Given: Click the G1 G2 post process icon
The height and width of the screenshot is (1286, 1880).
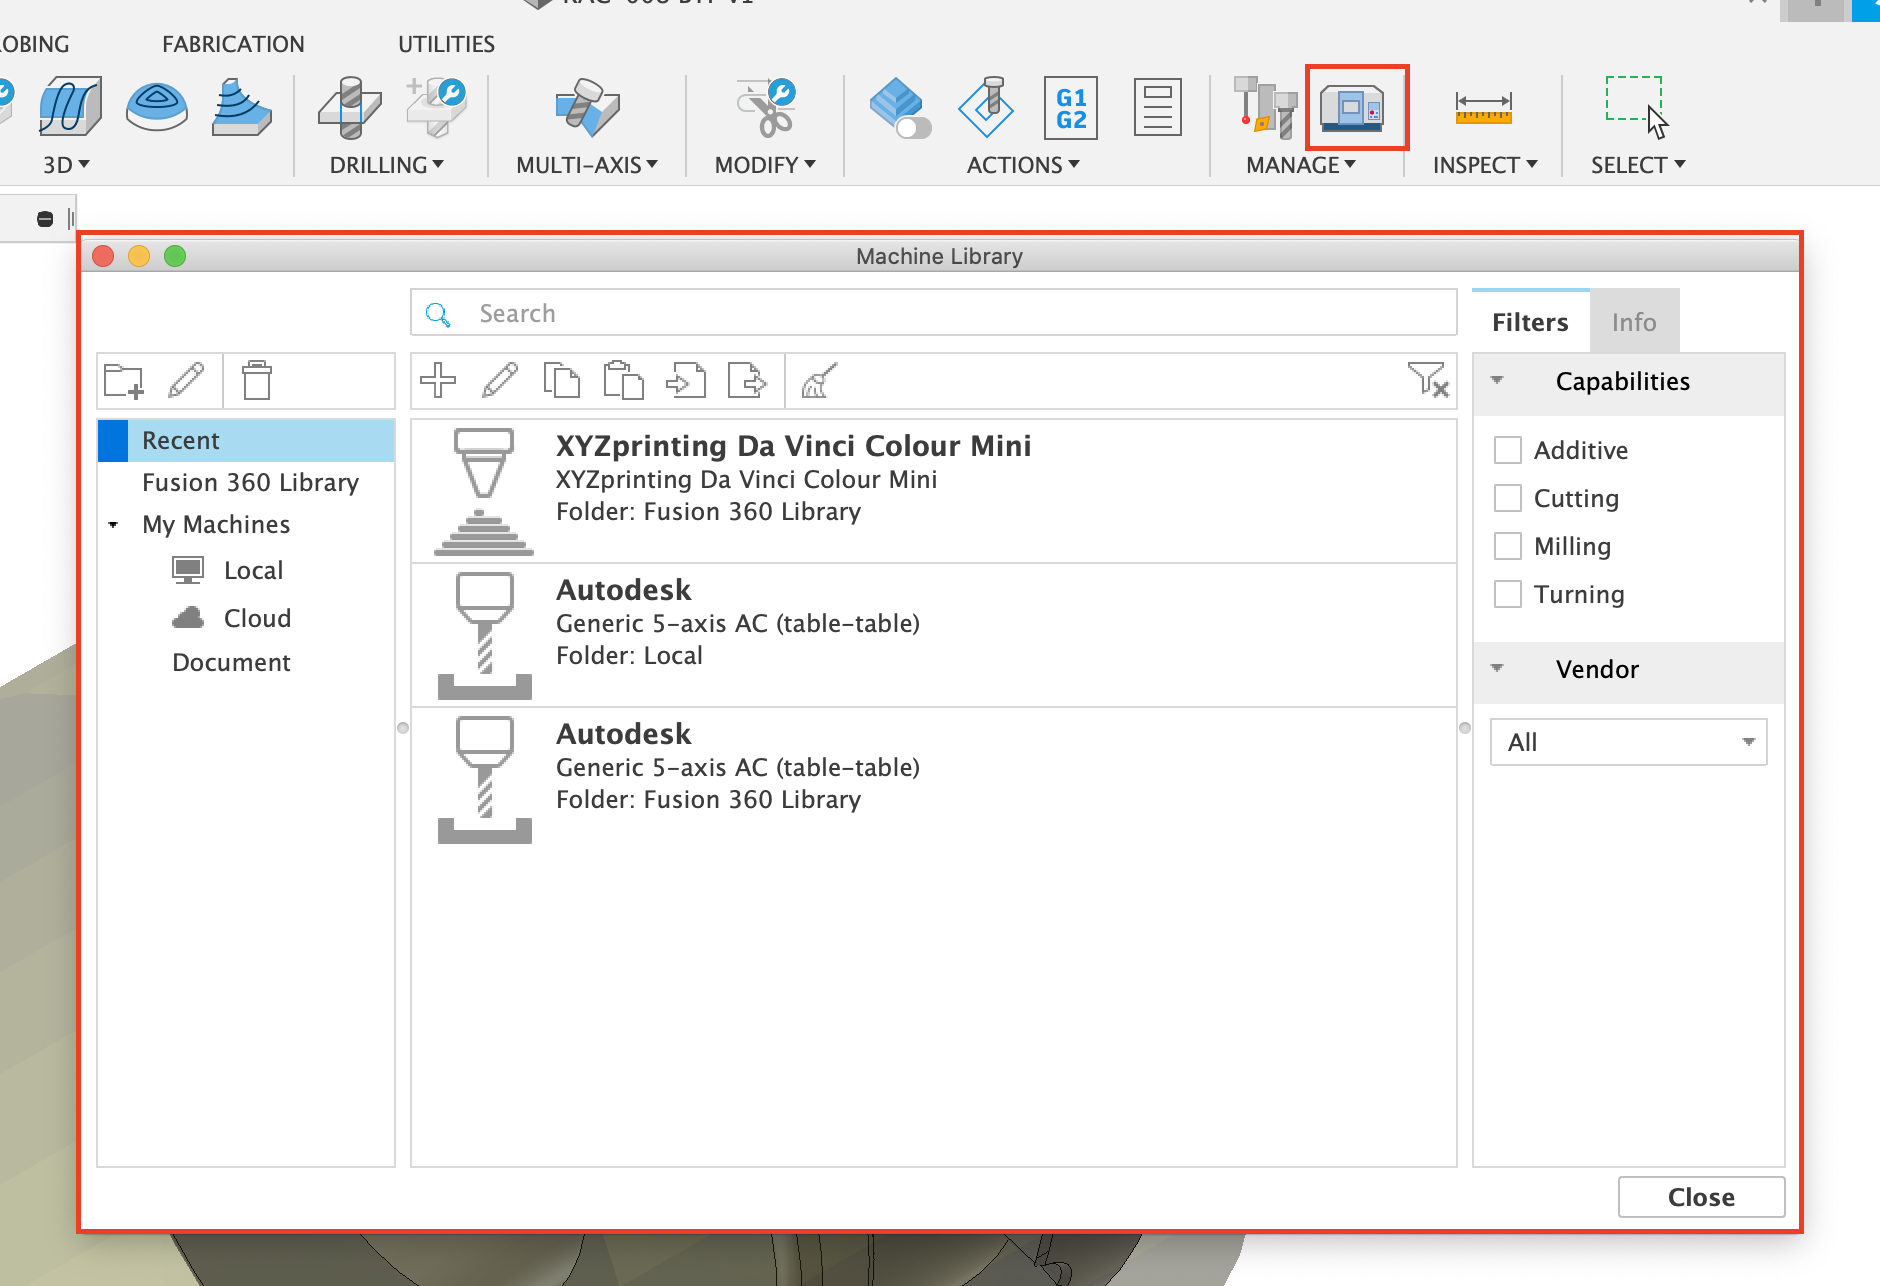Looking at the screenshot, I should coord(1071,108).
